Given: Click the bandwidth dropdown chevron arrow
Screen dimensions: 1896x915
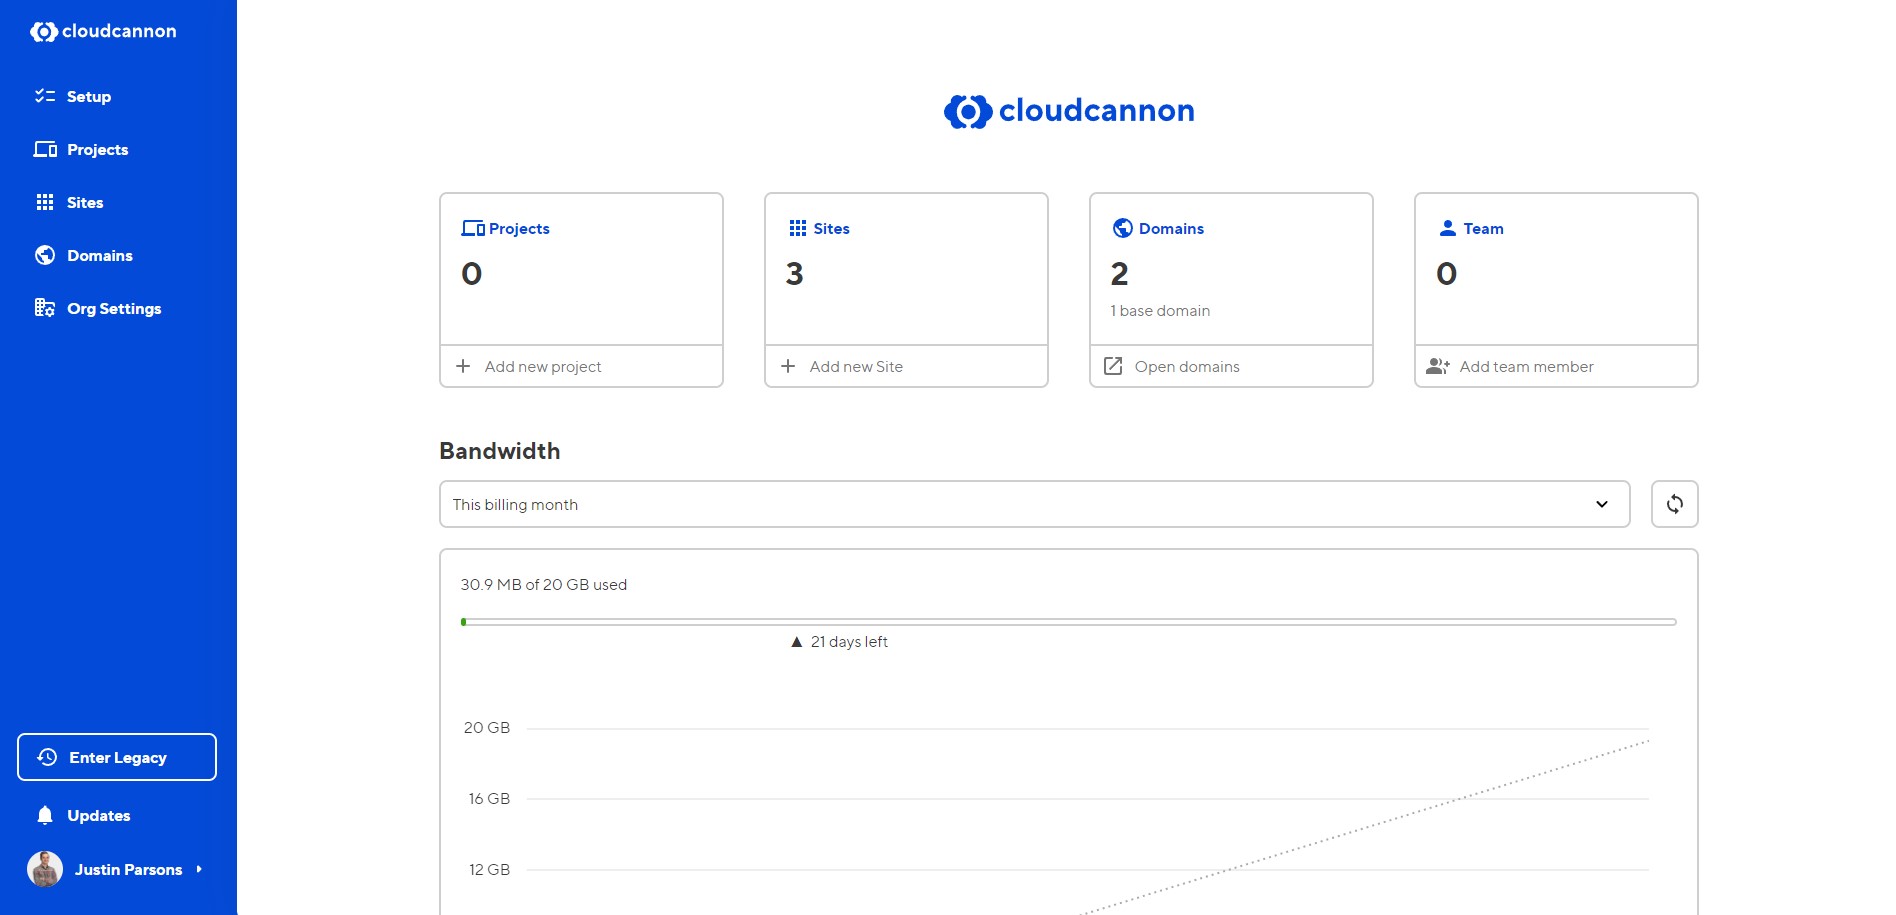Looking at the screenshot, I should (1602, 504).
